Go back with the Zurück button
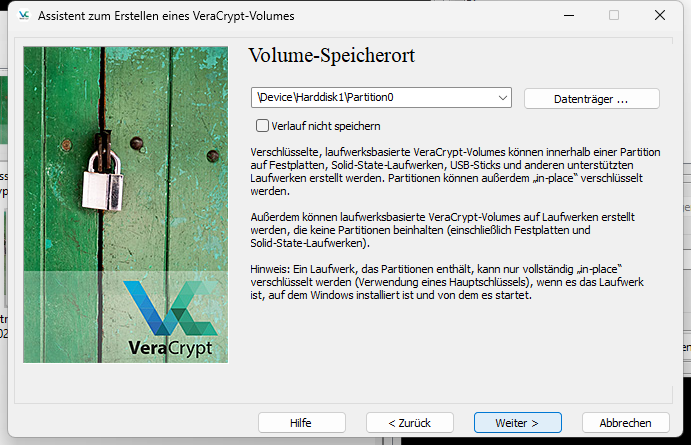 click(409, 423)
